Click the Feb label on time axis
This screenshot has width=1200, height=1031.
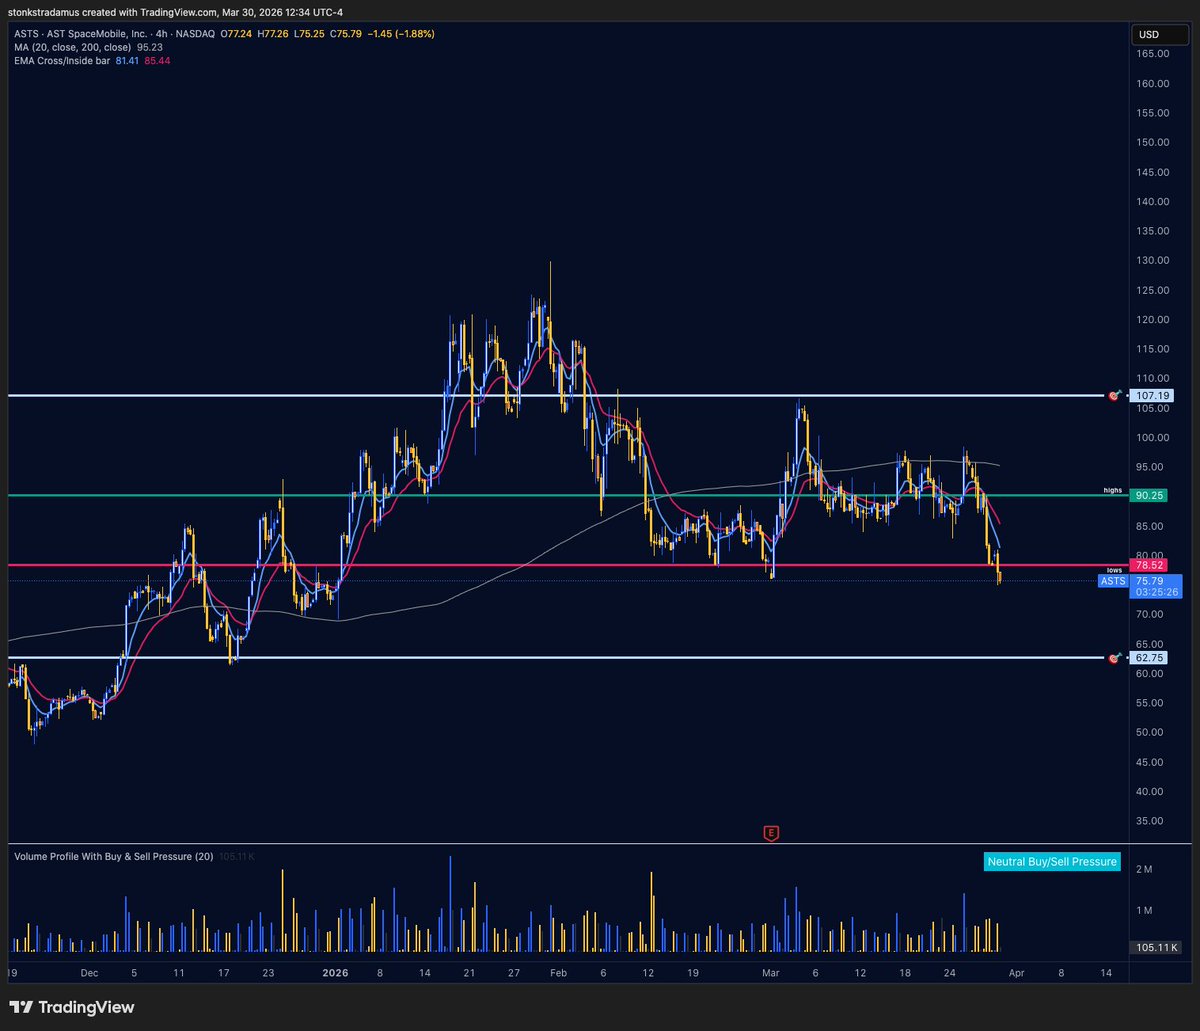coord(559,972)
